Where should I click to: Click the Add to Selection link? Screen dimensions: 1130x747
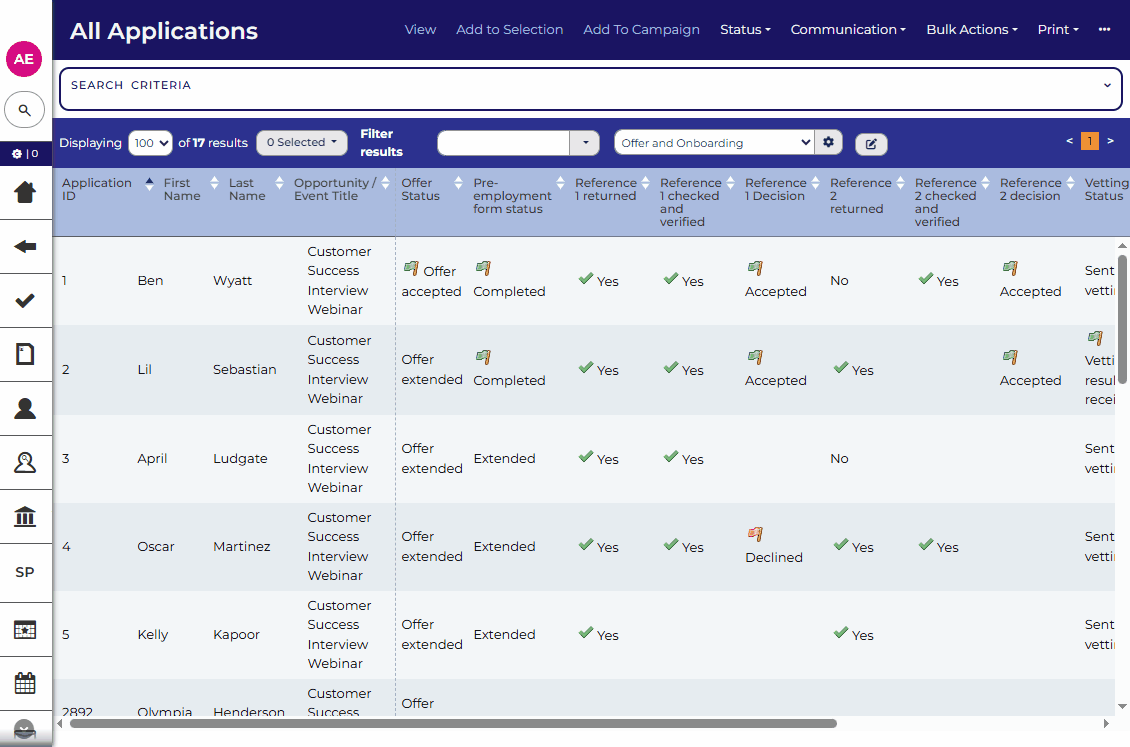pyautogui.click(x=509, y=30)
